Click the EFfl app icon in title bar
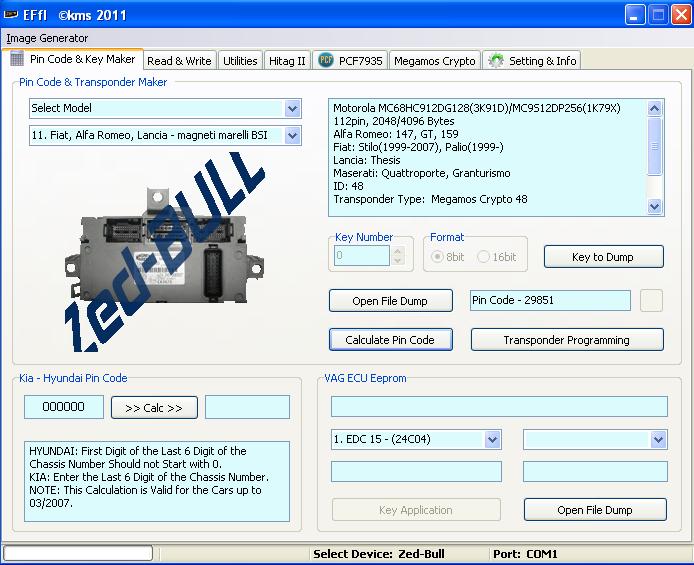The width and height of the screenshot is (694, 565). point(11,15)
